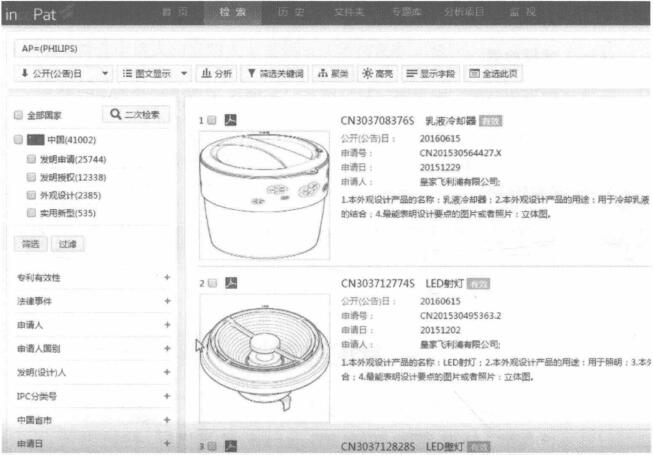Click the 二次检索 button
The height and width of the screenshot is (455, 653).
click(136, 114)
